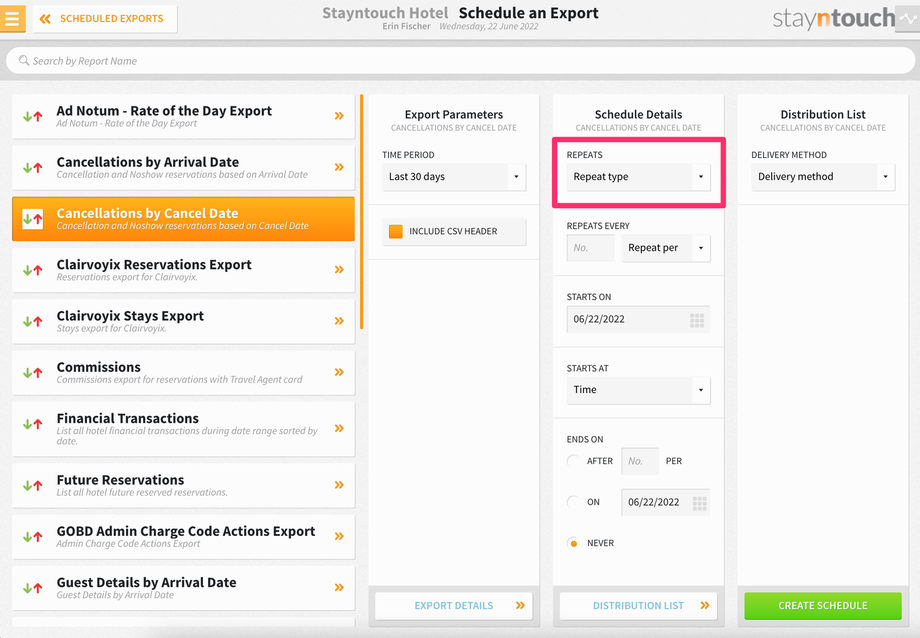Open the Commissions chevron
This screenshot has height=638, width=920.
pos(339,372)
